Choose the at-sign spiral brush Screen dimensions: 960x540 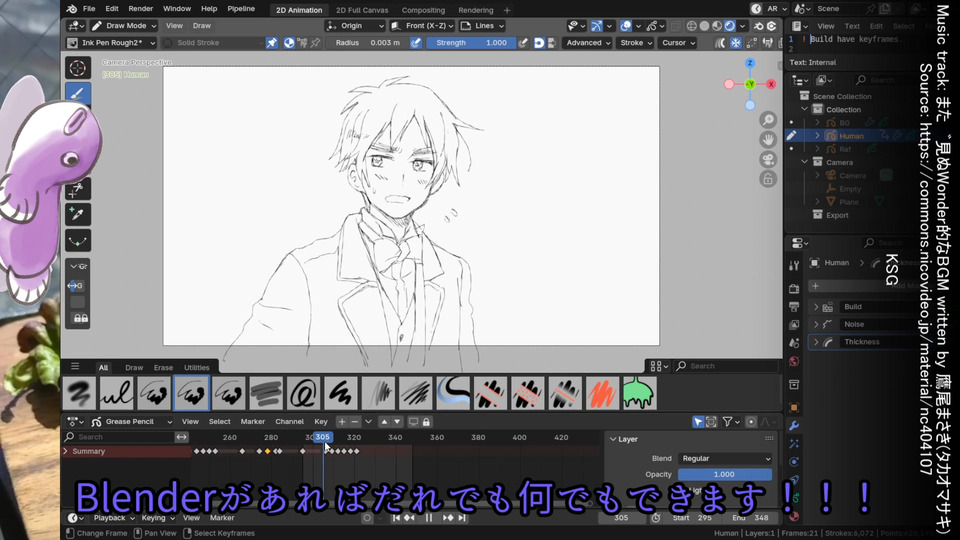click(x=304, y=393)
